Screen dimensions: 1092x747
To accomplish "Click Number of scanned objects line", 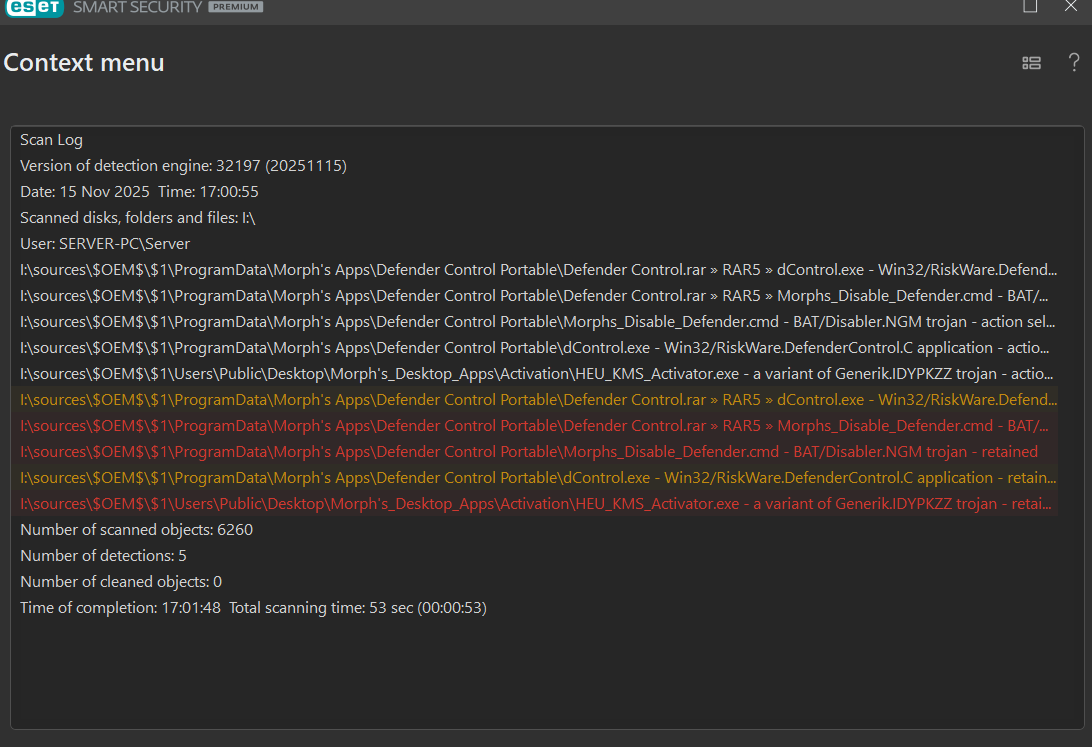I will click(x=136, y=530).
